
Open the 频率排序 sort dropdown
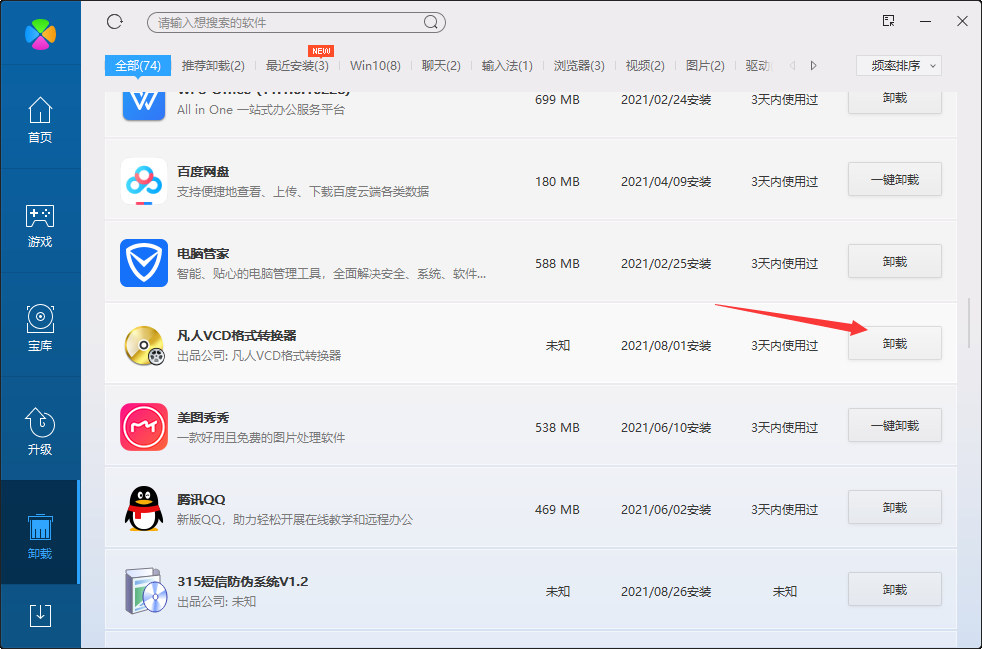click(x=899, y=66)
